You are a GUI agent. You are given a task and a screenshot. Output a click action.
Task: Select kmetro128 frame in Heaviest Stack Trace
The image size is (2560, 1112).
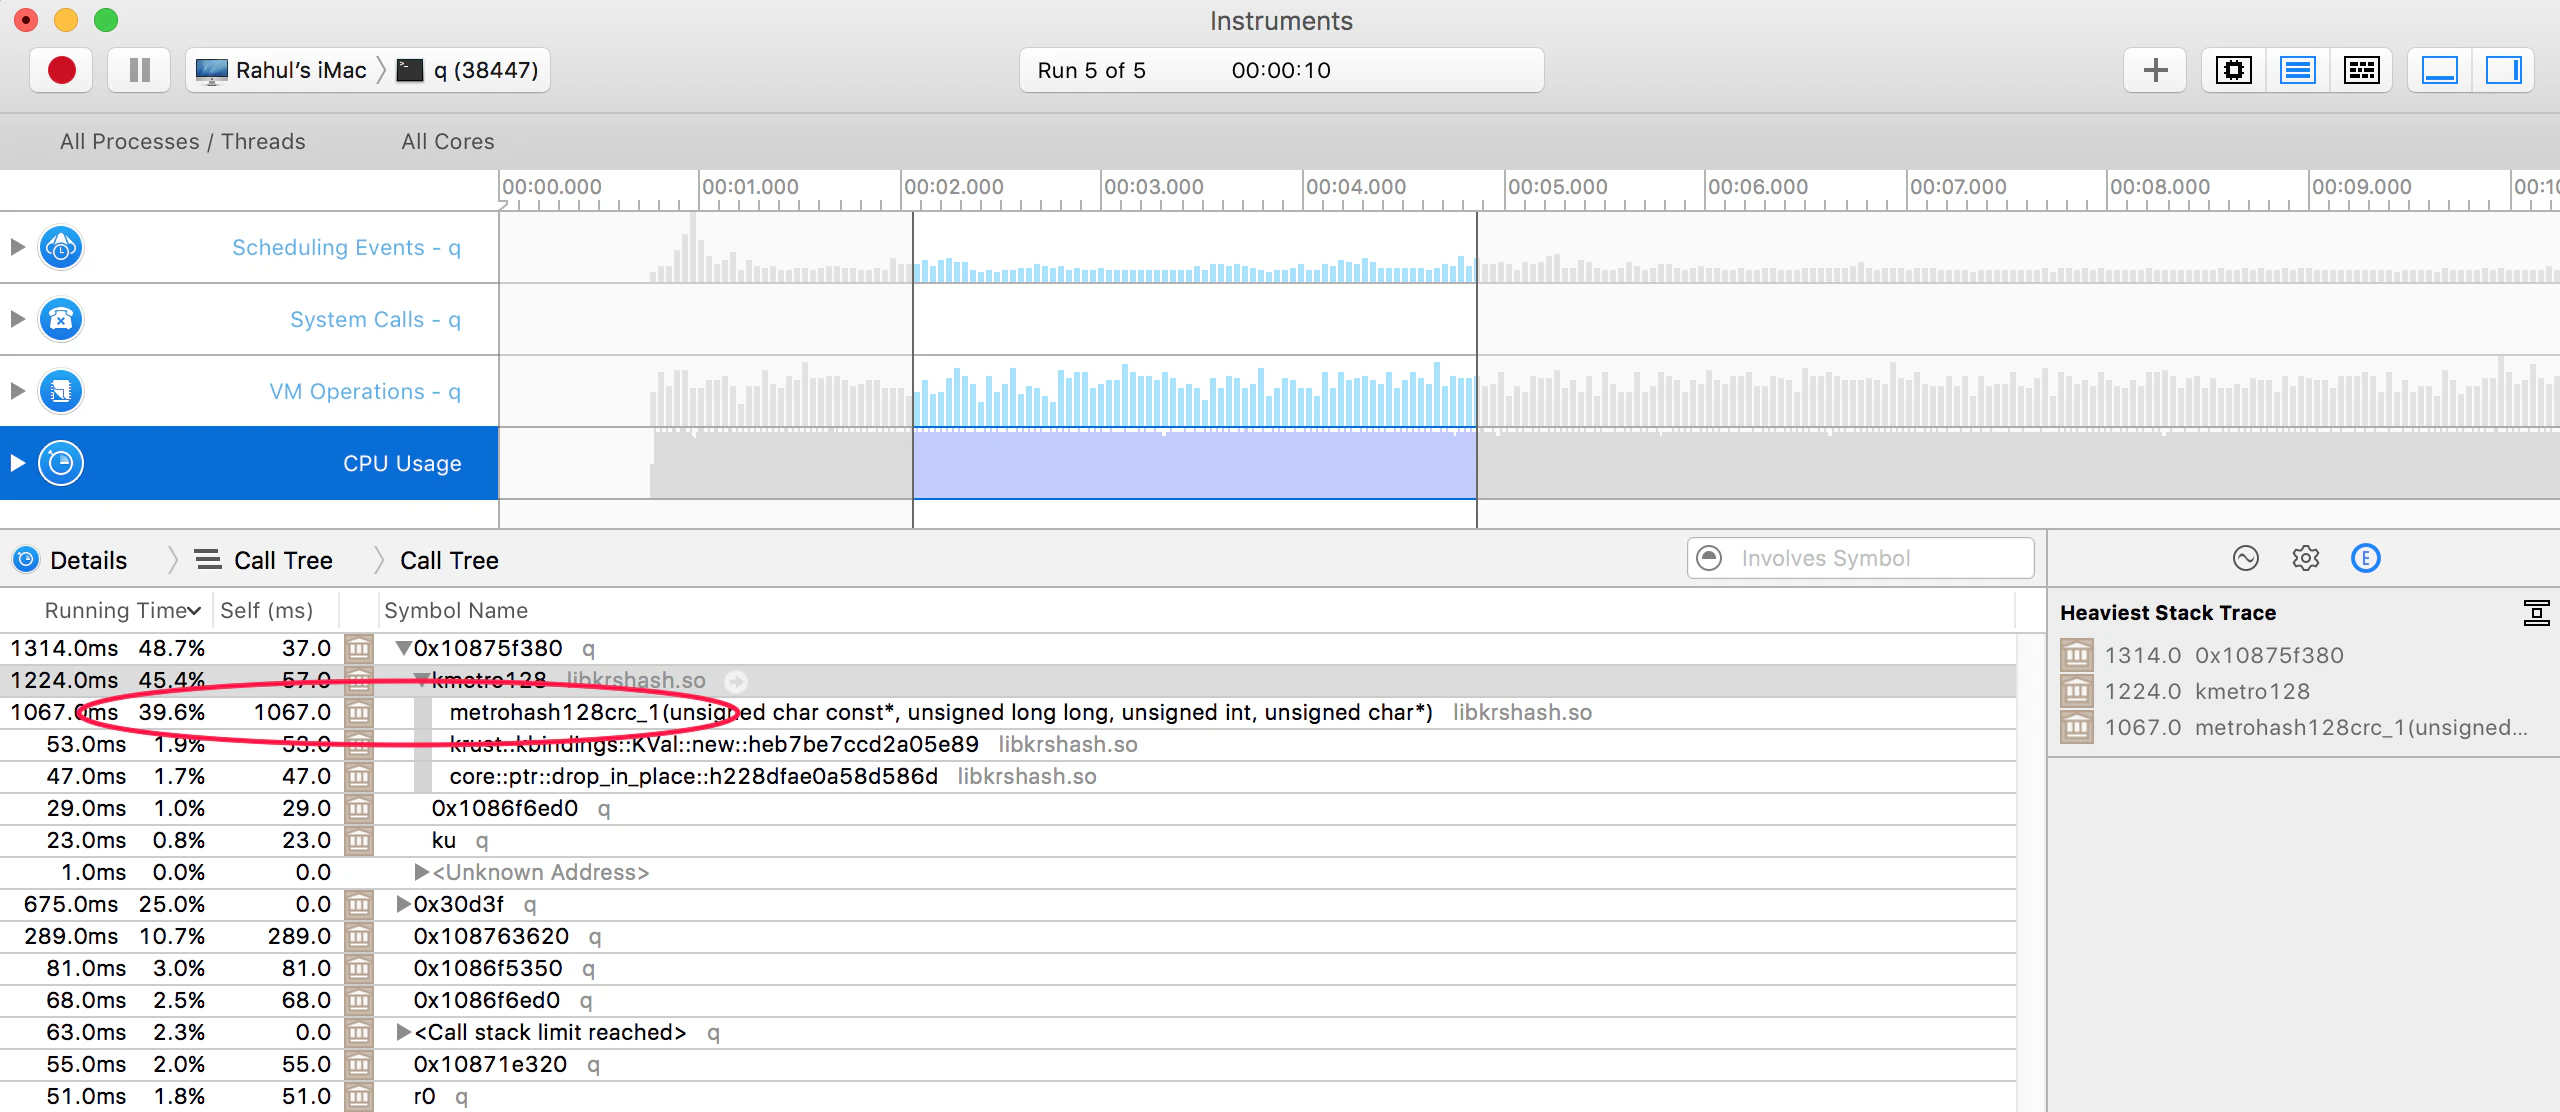click(2303, 691)
